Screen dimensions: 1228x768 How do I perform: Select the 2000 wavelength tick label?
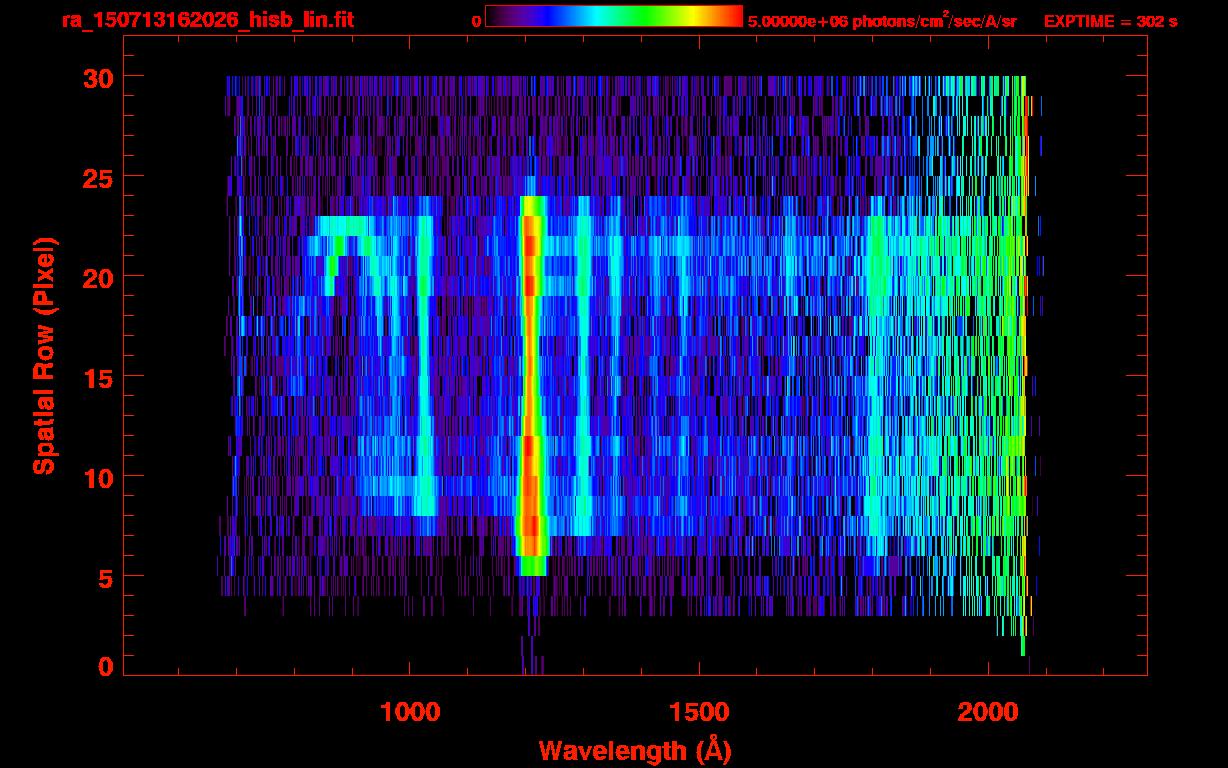click(x=988, y=711)
